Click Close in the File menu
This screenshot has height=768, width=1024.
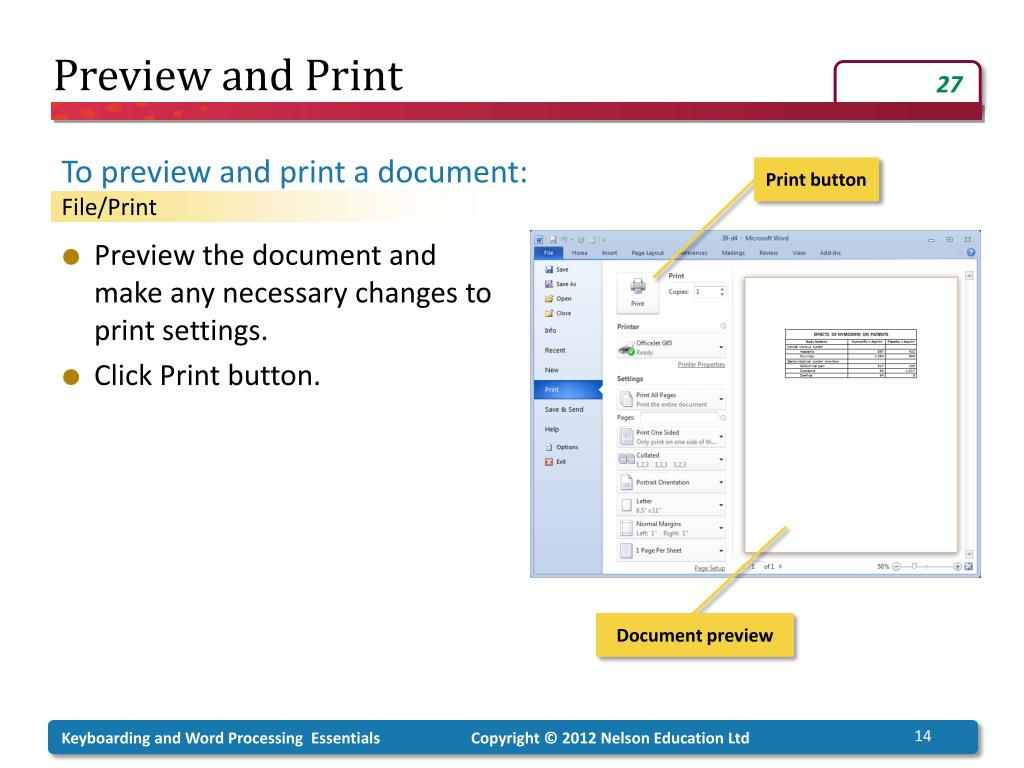coord(558,313)
